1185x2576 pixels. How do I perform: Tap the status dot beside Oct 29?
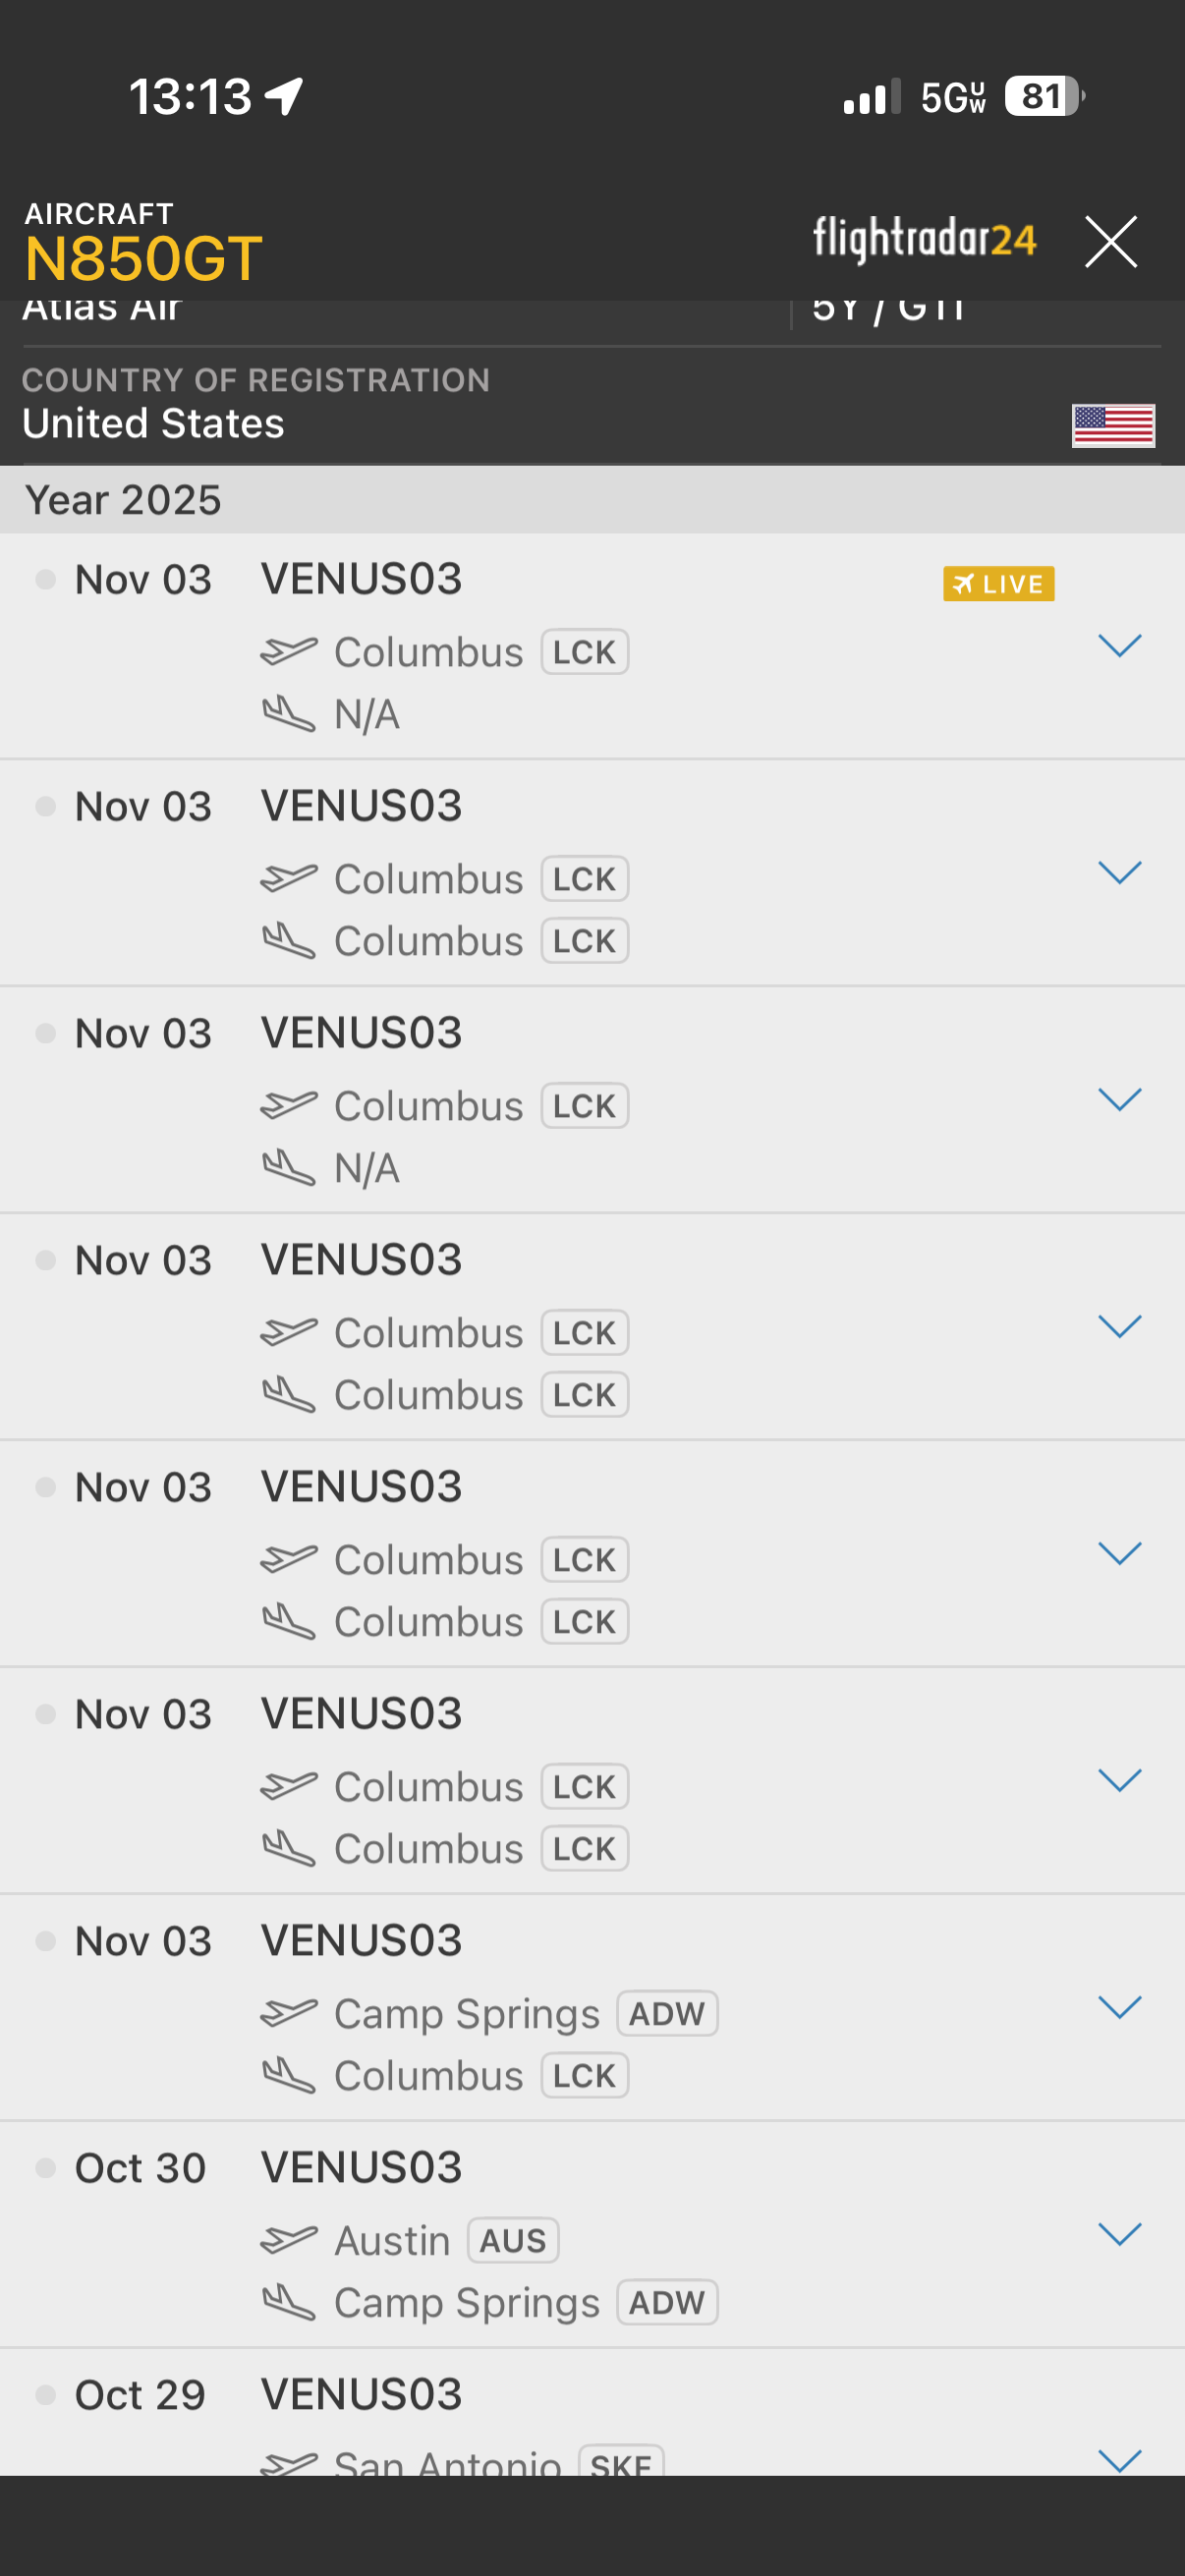[x=45, y=2394]
